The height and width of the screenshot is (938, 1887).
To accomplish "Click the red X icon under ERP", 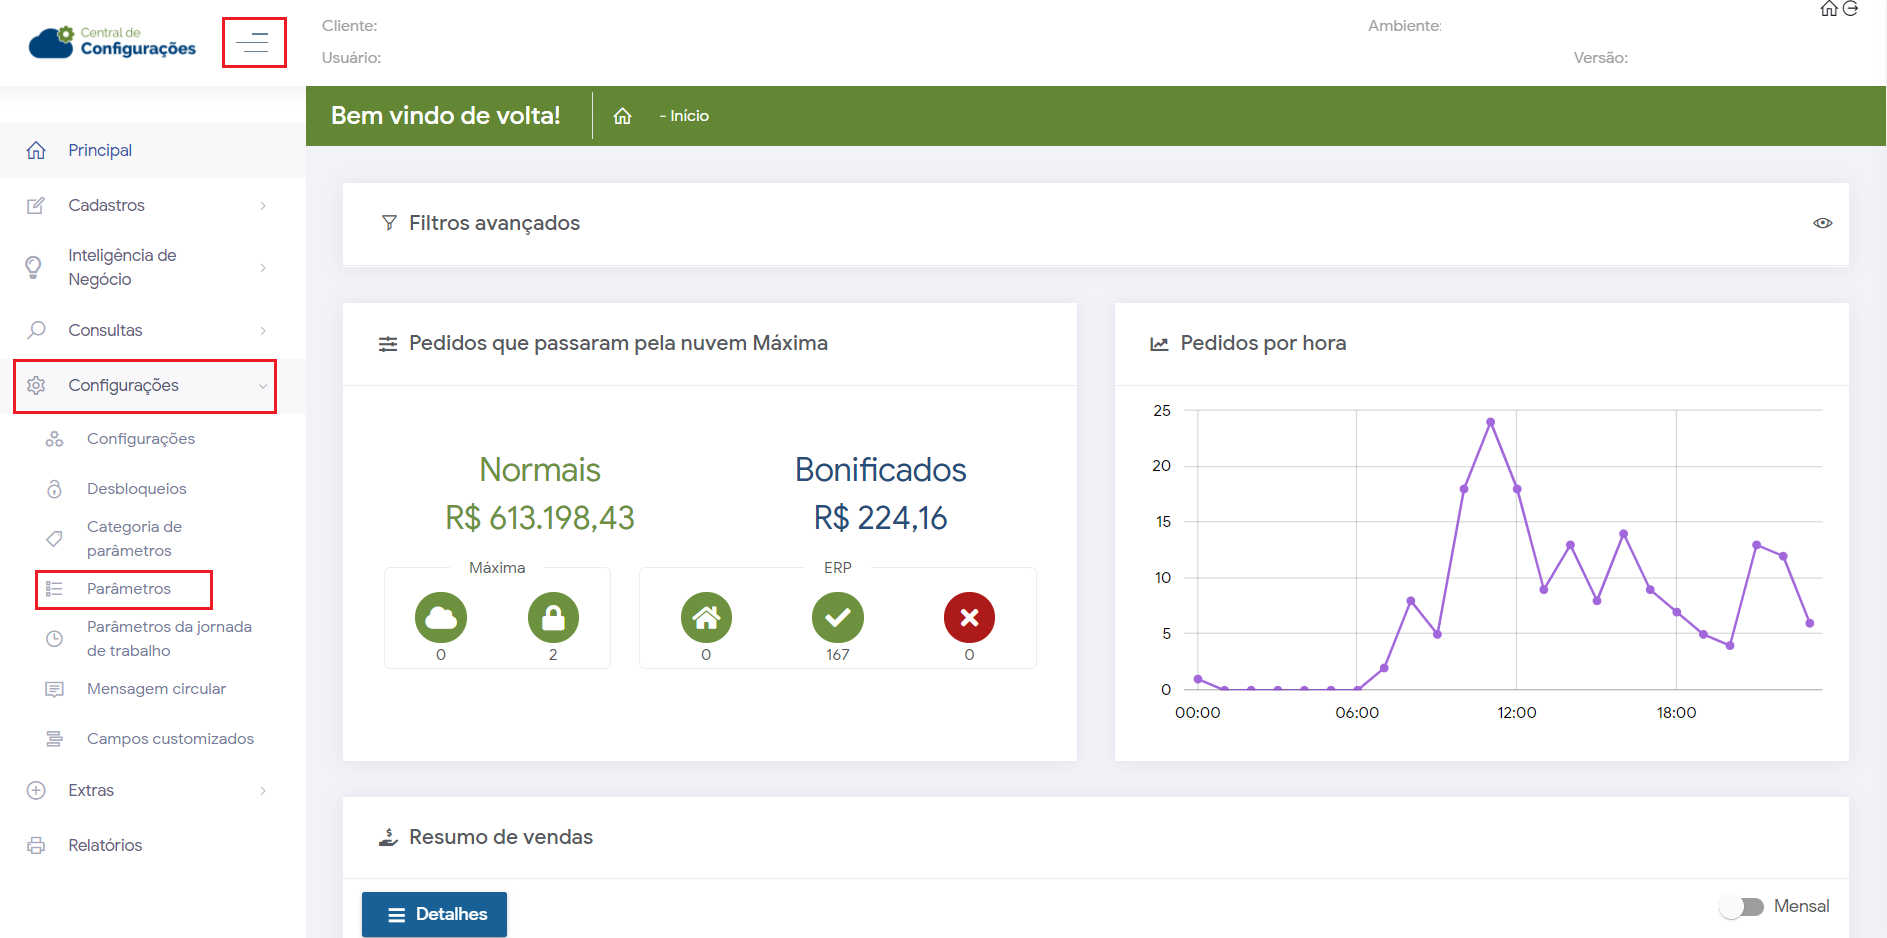I will 969,618.
